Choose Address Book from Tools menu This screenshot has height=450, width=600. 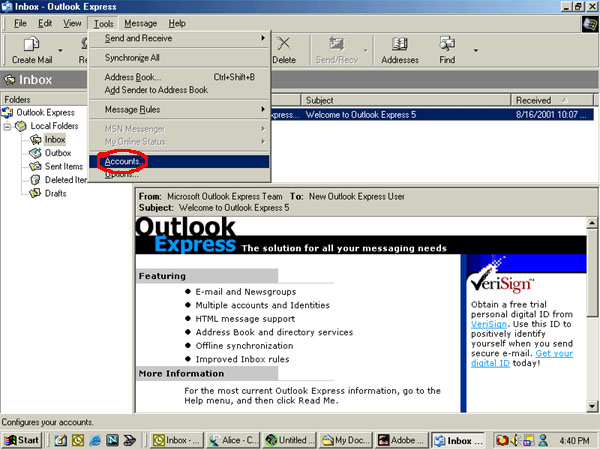(x=179, y=77)
